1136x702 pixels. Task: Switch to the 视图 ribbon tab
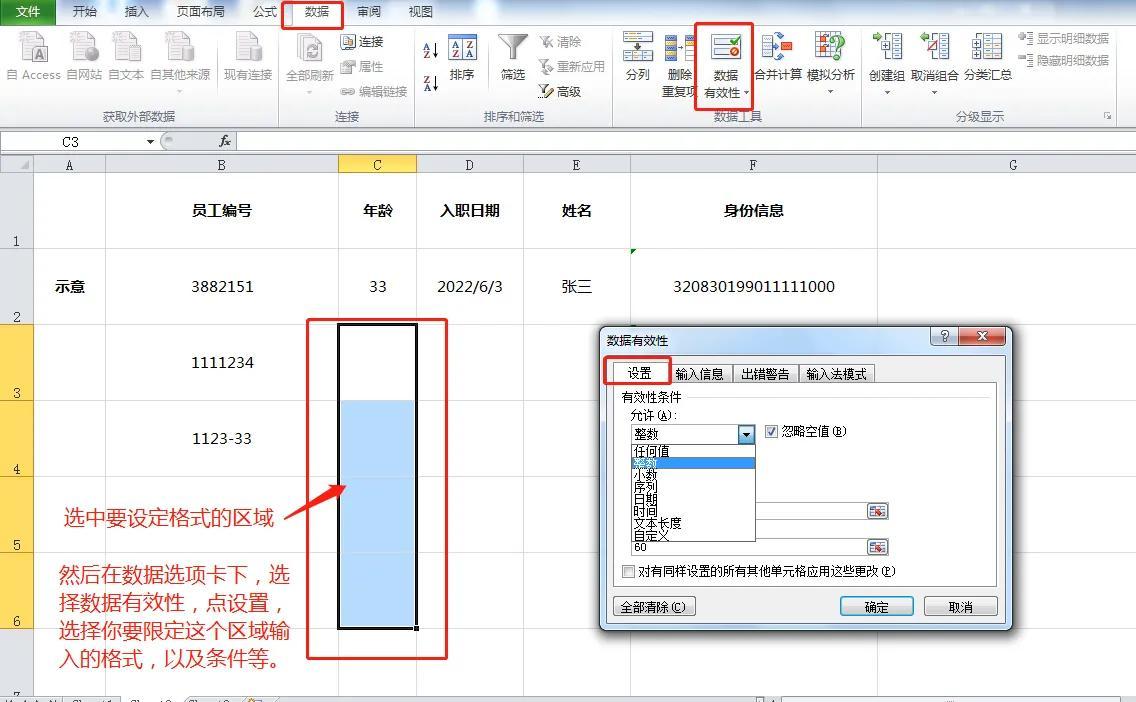coord(420,12)
